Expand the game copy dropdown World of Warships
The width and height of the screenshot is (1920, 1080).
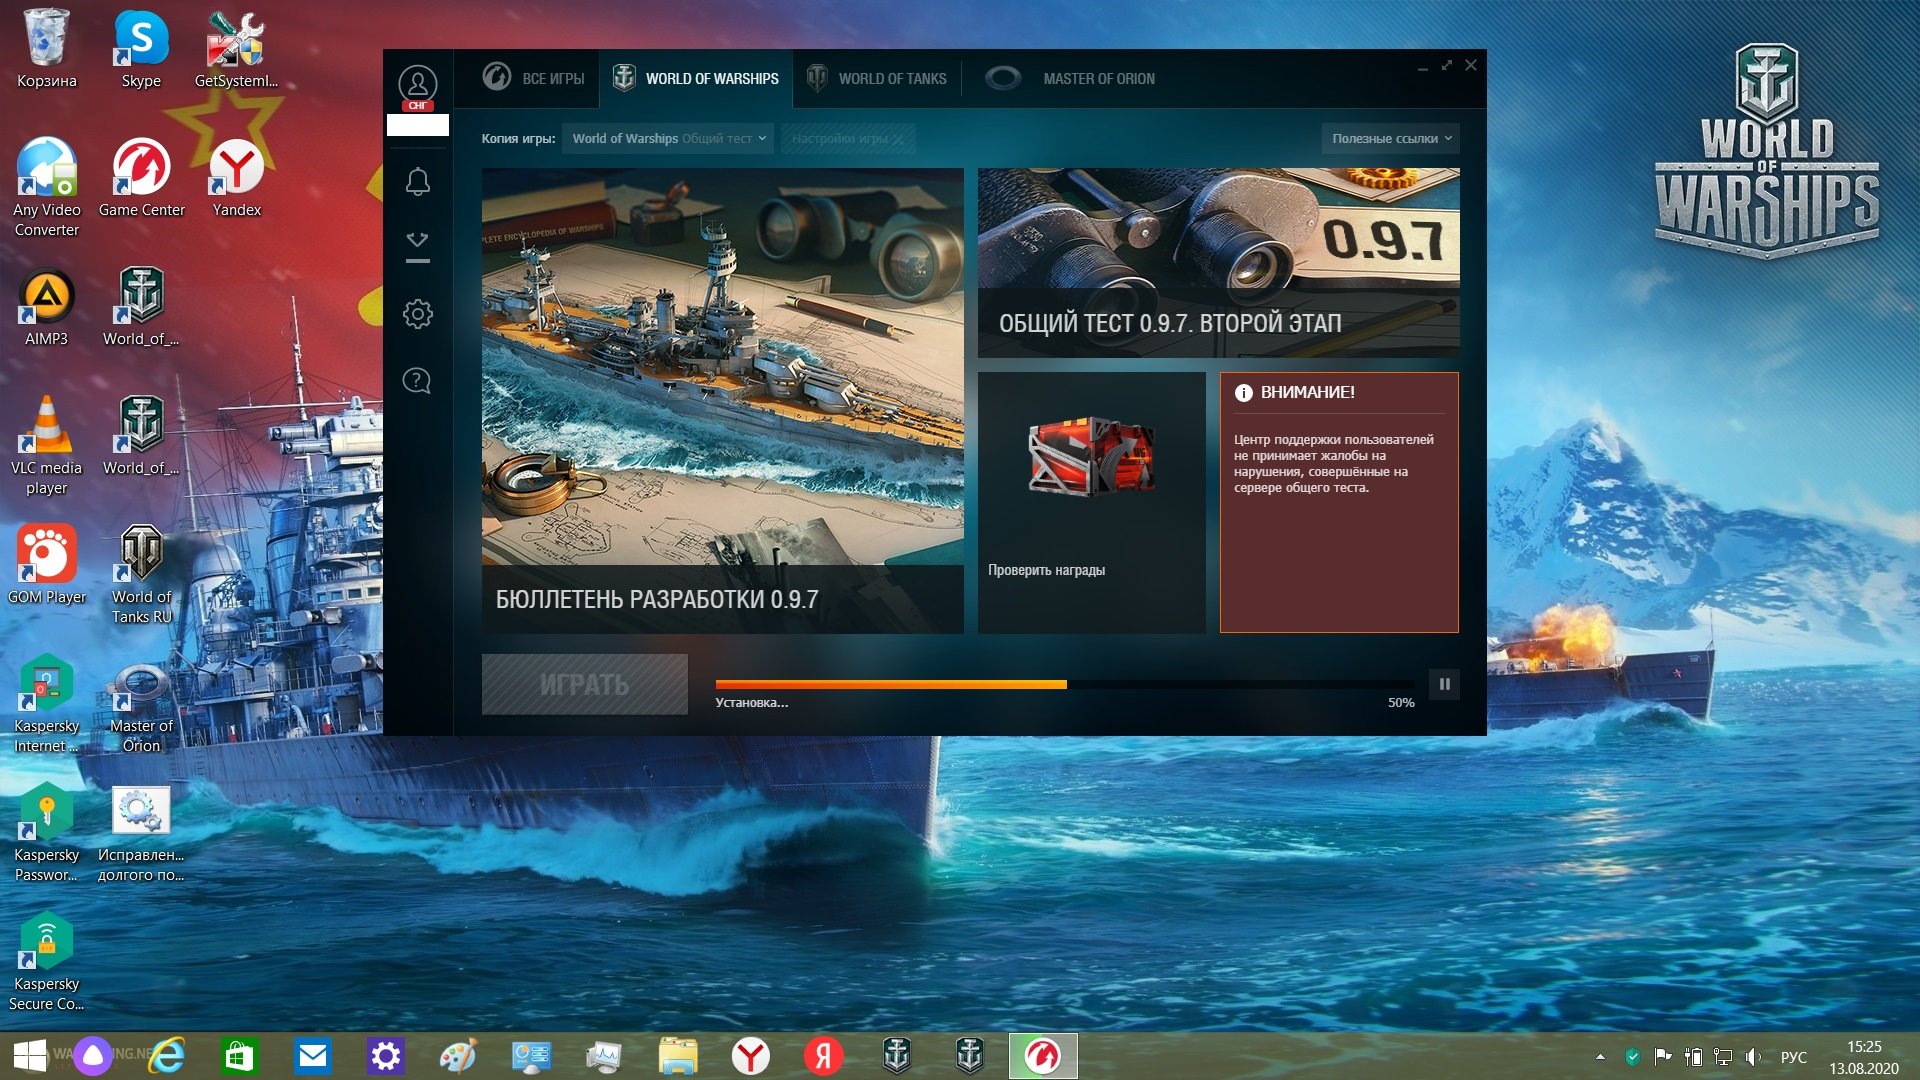[x=669, y=139]
